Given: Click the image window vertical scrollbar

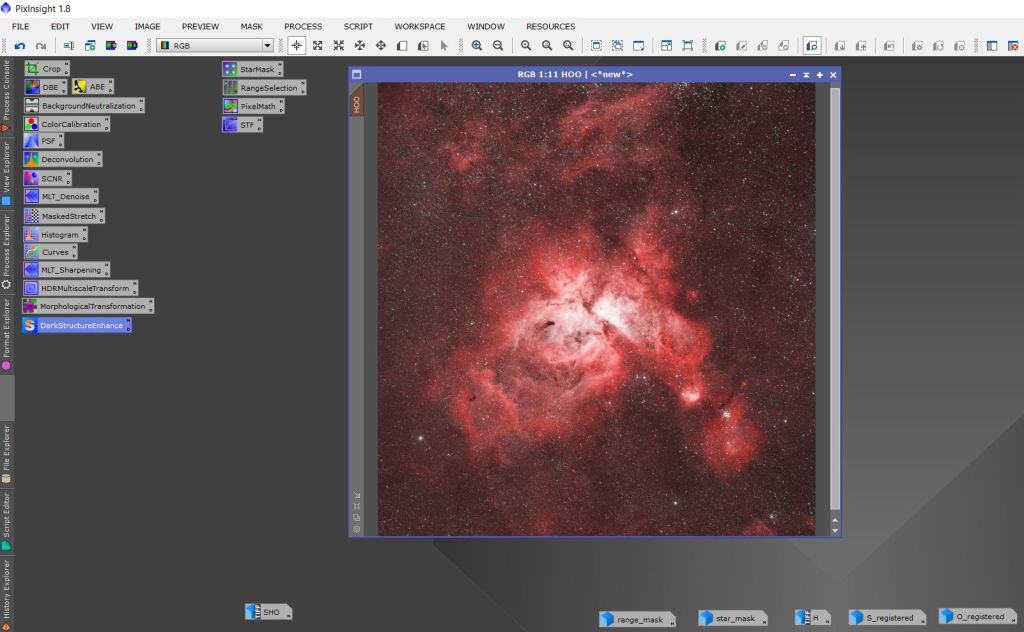Looking at the screenshot, I should click(835, 300).
